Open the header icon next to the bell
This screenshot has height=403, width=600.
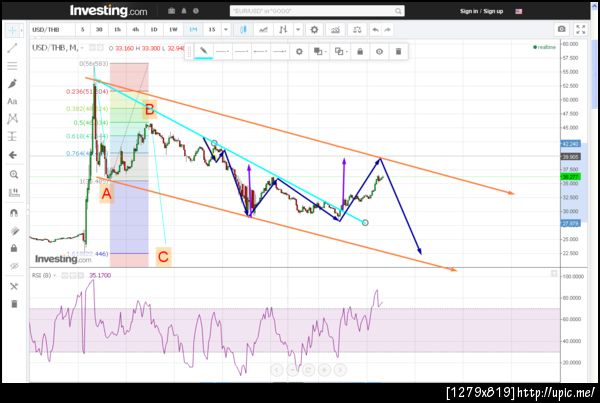196,11
